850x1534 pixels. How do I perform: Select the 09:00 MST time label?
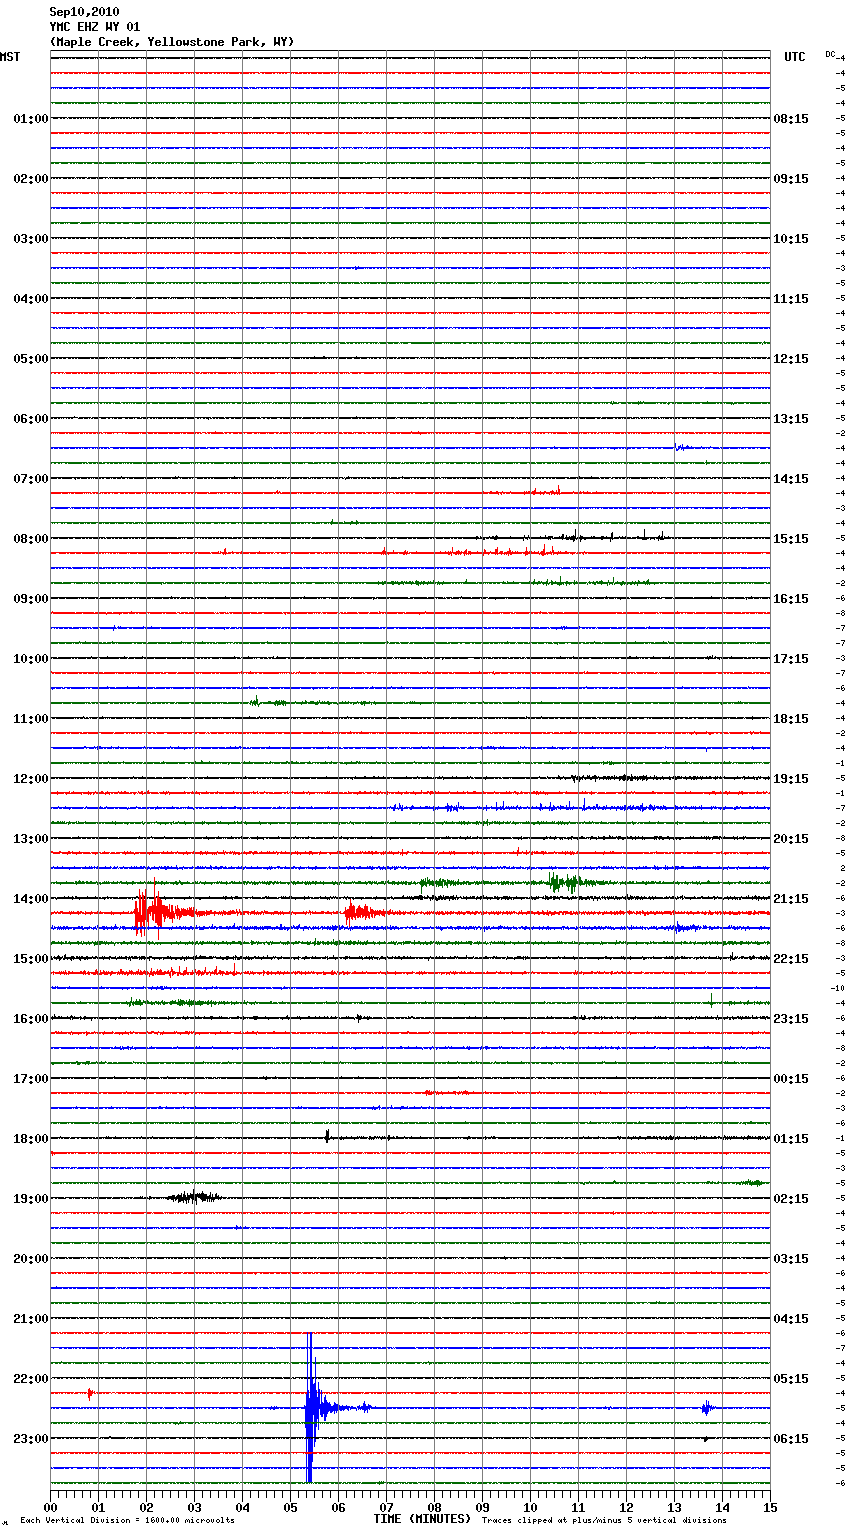(x=31, y=599)
